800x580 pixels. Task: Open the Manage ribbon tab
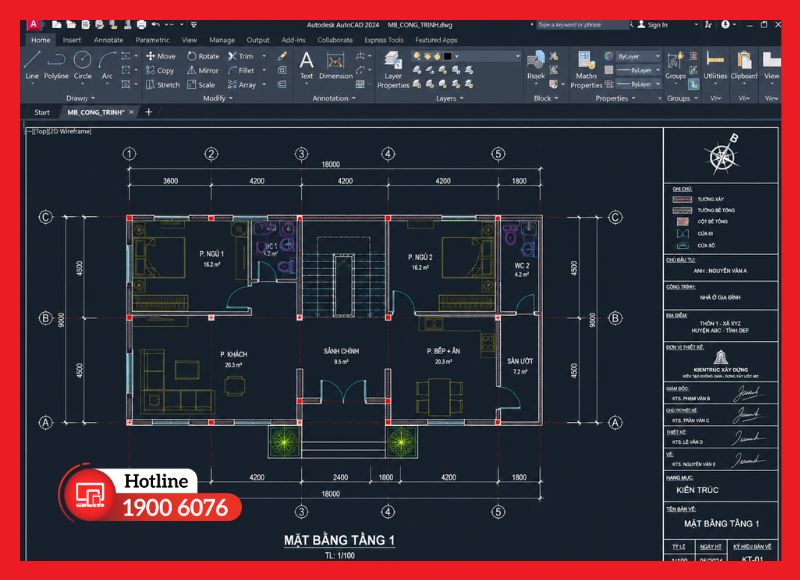pyautogui.click(x=222, y=40)
